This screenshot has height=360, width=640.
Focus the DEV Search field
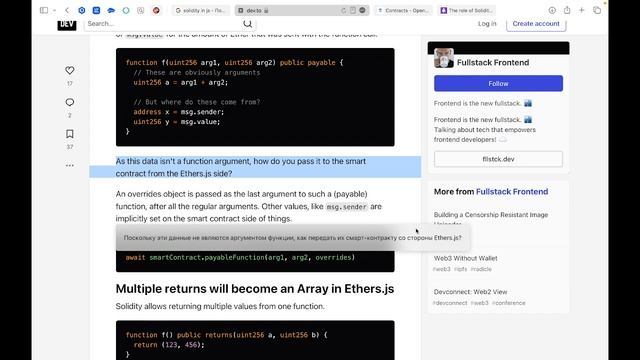[x=164, y=24]
